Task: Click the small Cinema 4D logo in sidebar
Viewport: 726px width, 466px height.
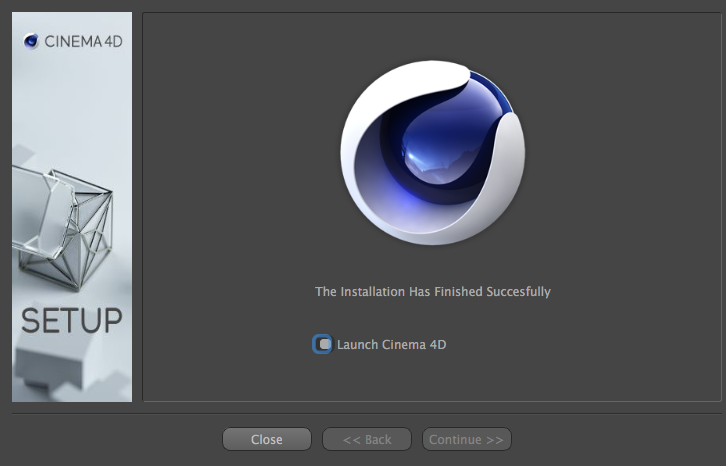Action: (31, 41)
